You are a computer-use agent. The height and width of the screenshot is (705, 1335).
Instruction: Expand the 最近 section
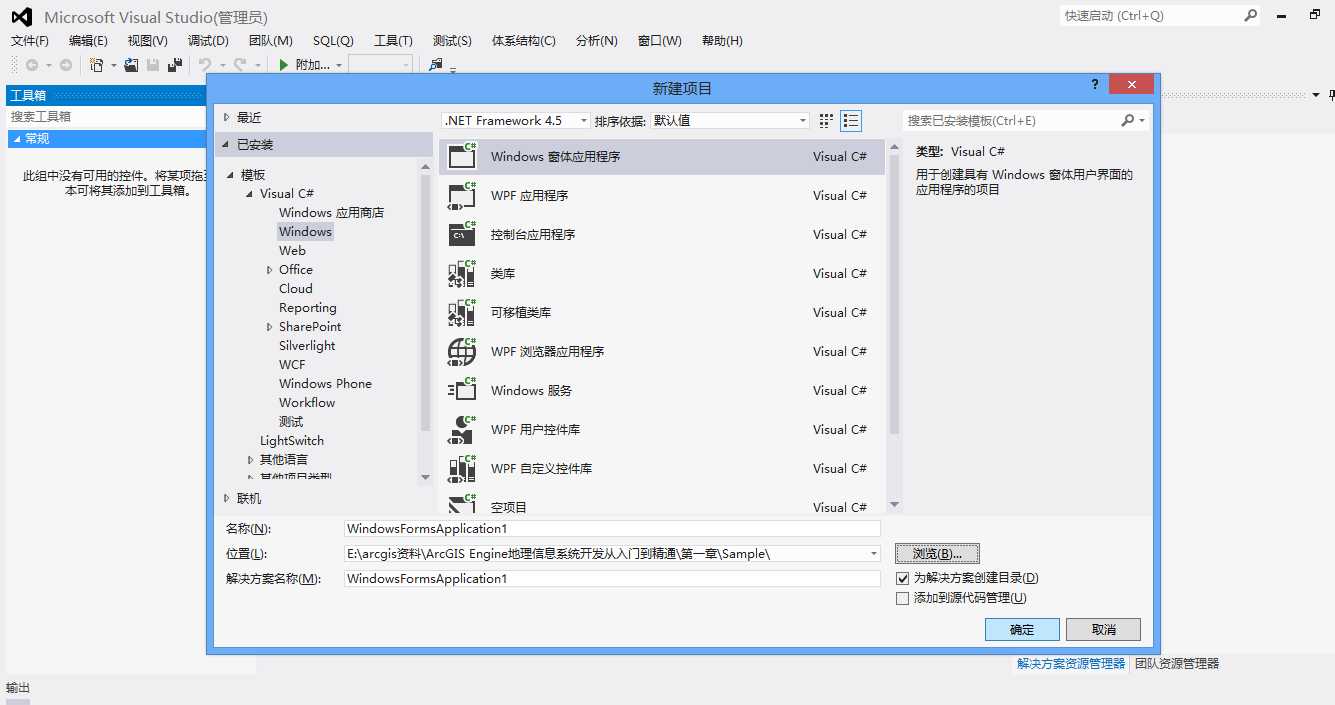click(227, 117)
